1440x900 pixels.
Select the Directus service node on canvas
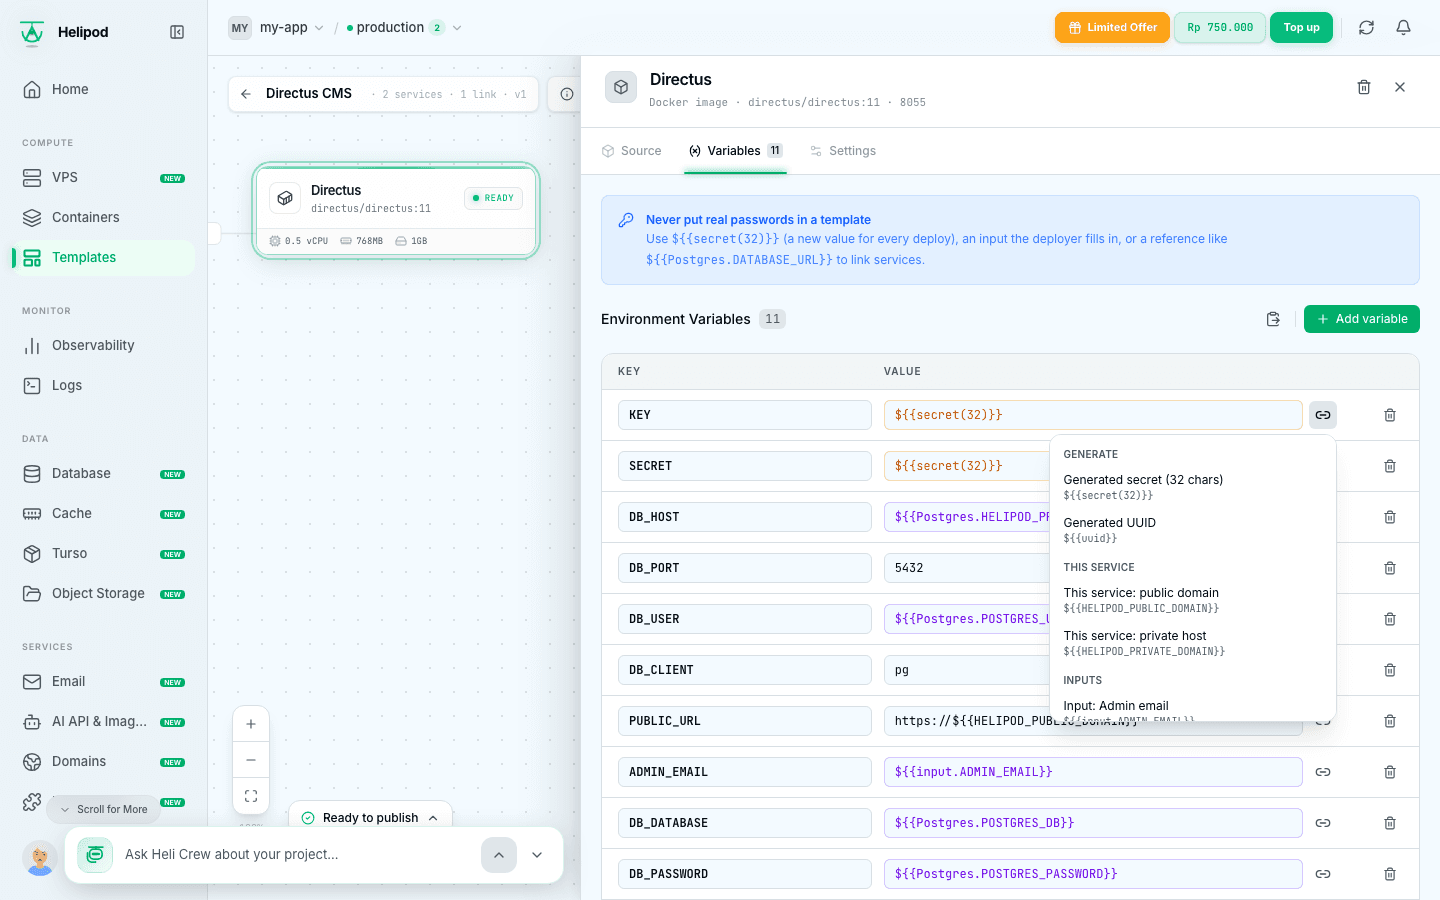tap(396, 211)
